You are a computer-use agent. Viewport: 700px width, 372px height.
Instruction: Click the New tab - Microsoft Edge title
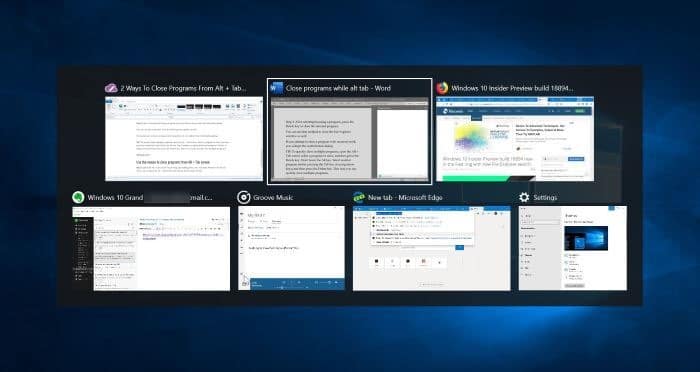(x=405, y=197)
